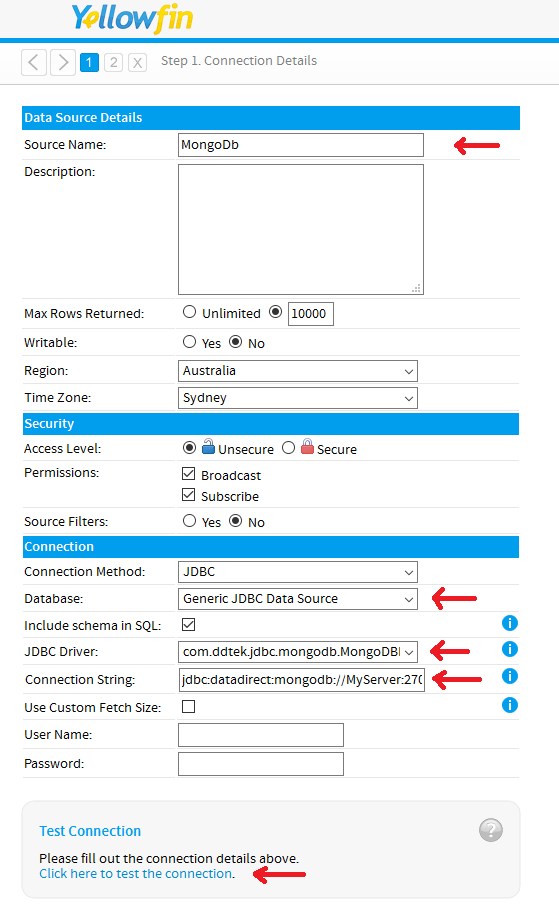Open info icon for JDBC Driver
The width and height of the screenshot is (559, 905).
point(509,649)
